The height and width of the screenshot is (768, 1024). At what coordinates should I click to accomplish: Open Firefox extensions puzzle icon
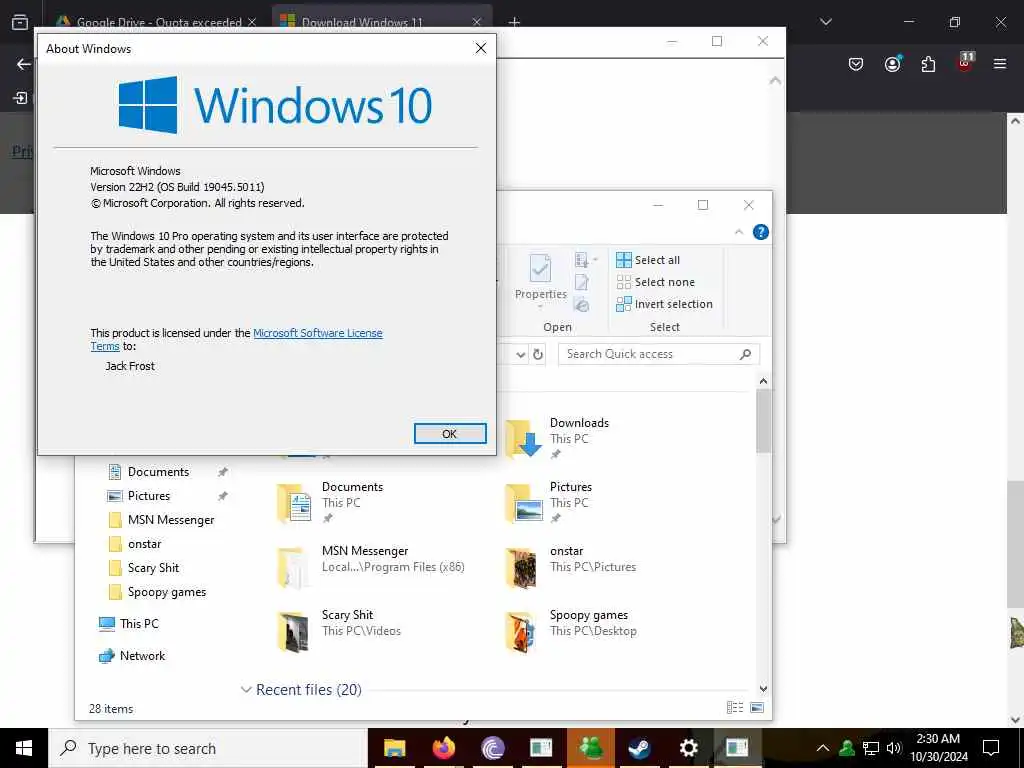click(929, 64)
